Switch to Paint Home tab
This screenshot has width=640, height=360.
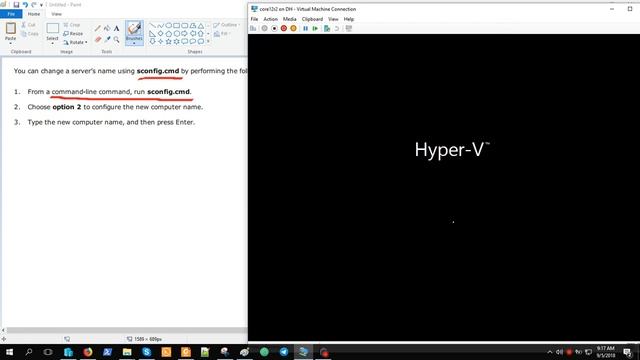pos(34,14)
